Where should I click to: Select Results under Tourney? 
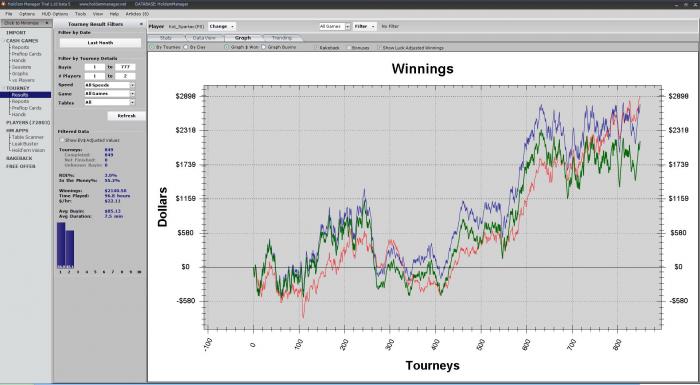click(x=26, y=95)
